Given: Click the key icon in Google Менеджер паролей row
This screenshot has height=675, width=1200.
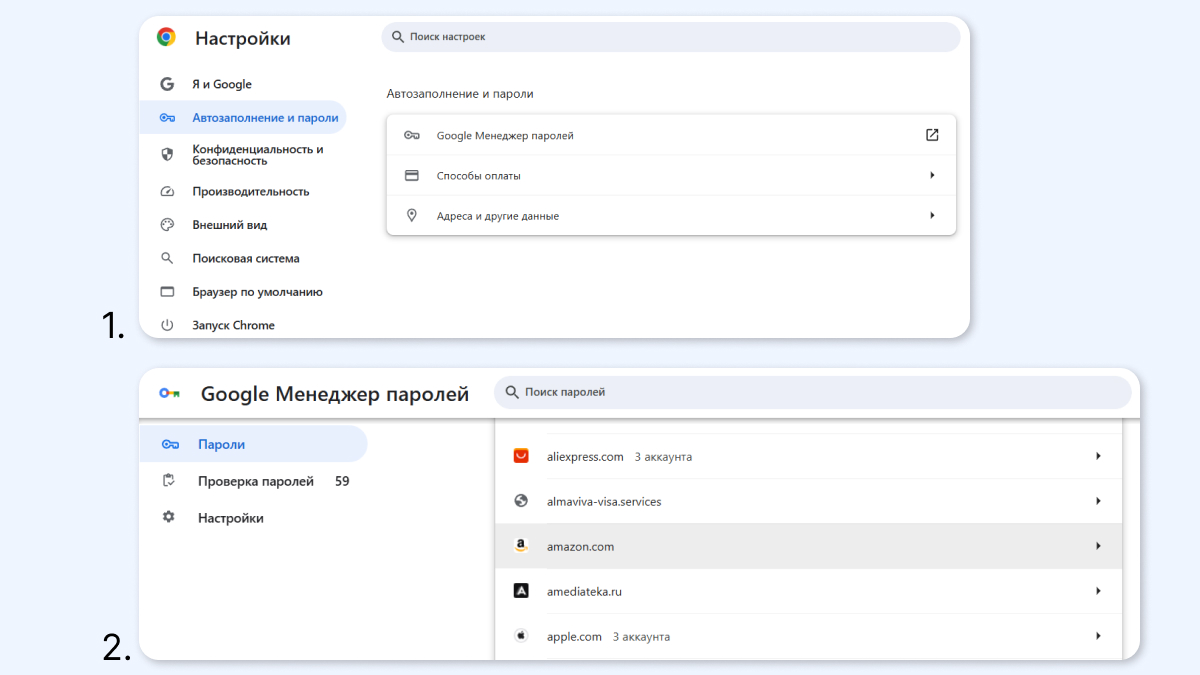Looking at the screenshot, I should click(411, 135).
